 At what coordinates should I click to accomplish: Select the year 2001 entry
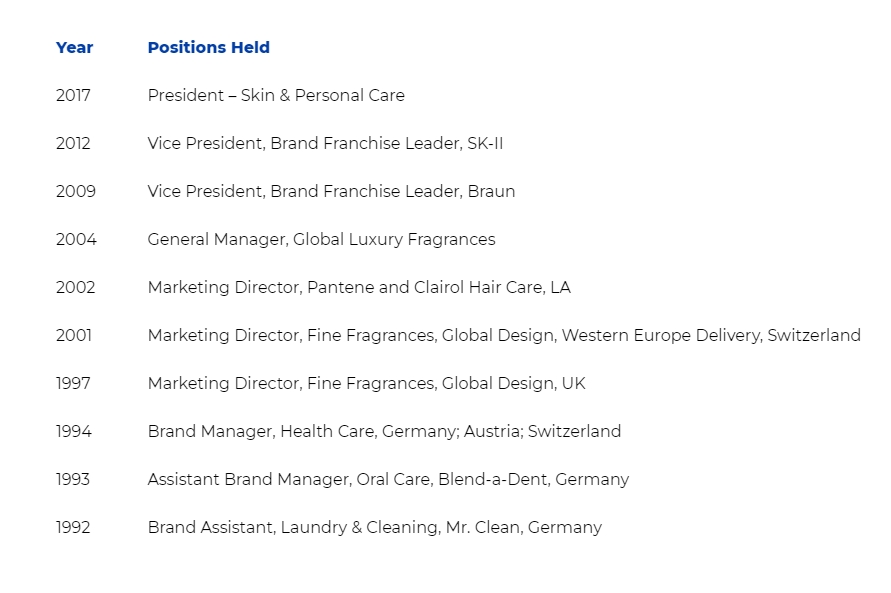tap(74, 335)
